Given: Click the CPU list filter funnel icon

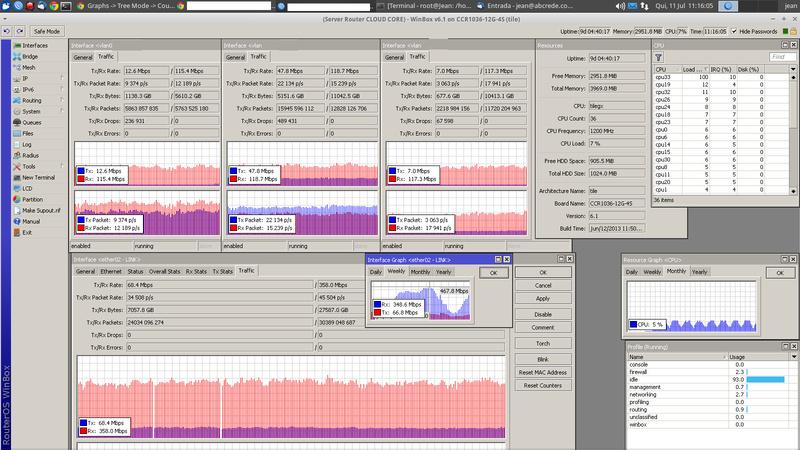Looking at the screenshot, I should pos(659,57).
